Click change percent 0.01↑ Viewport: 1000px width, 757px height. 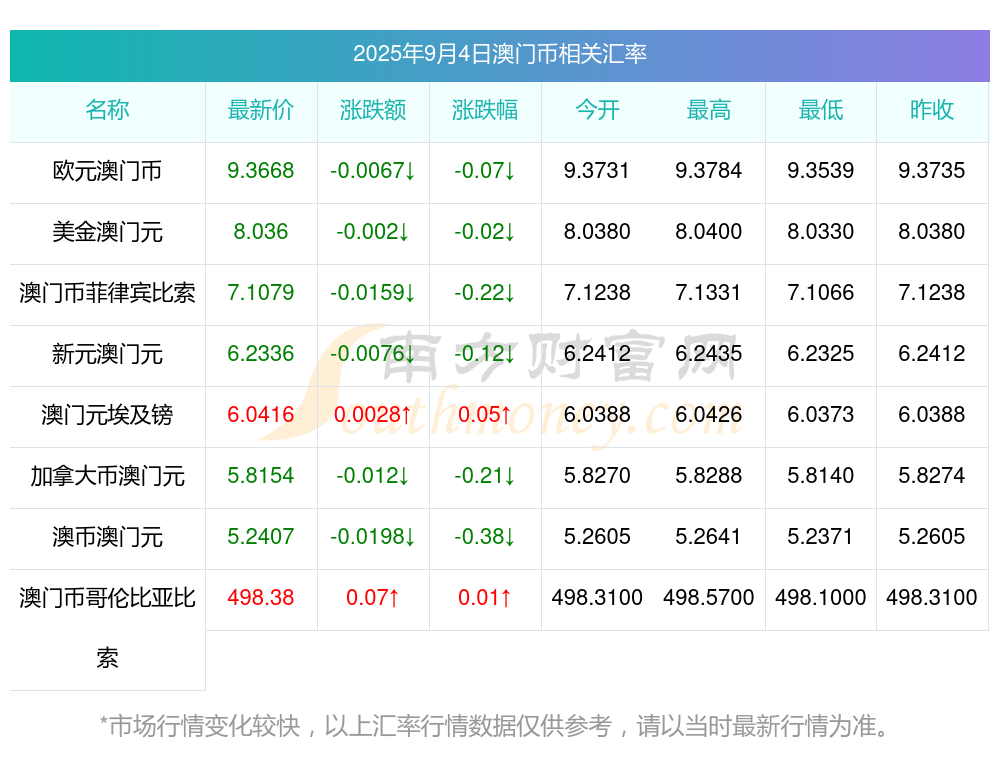485,598
